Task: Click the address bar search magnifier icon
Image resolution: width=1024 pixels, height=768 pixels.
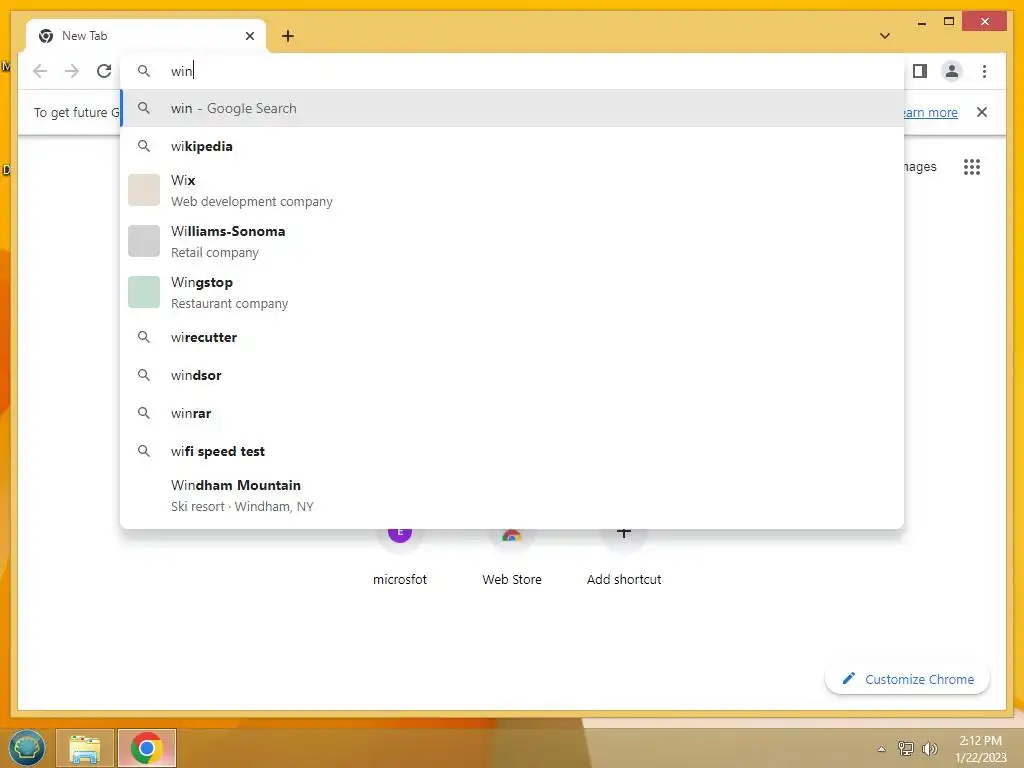Action: (x=144, y=71)
